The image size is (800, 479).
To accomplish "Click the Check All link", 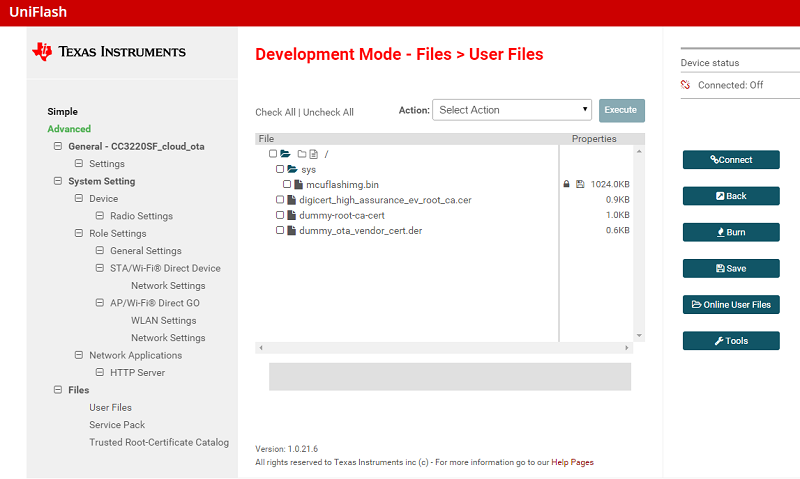I will tap(275, 112).
